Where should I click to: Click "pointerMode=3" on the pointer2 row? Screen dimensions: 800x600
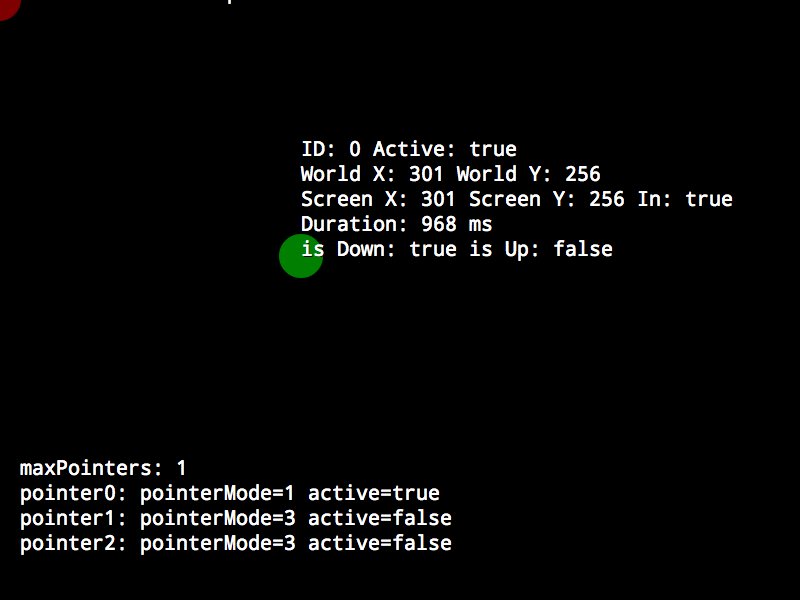217,543
